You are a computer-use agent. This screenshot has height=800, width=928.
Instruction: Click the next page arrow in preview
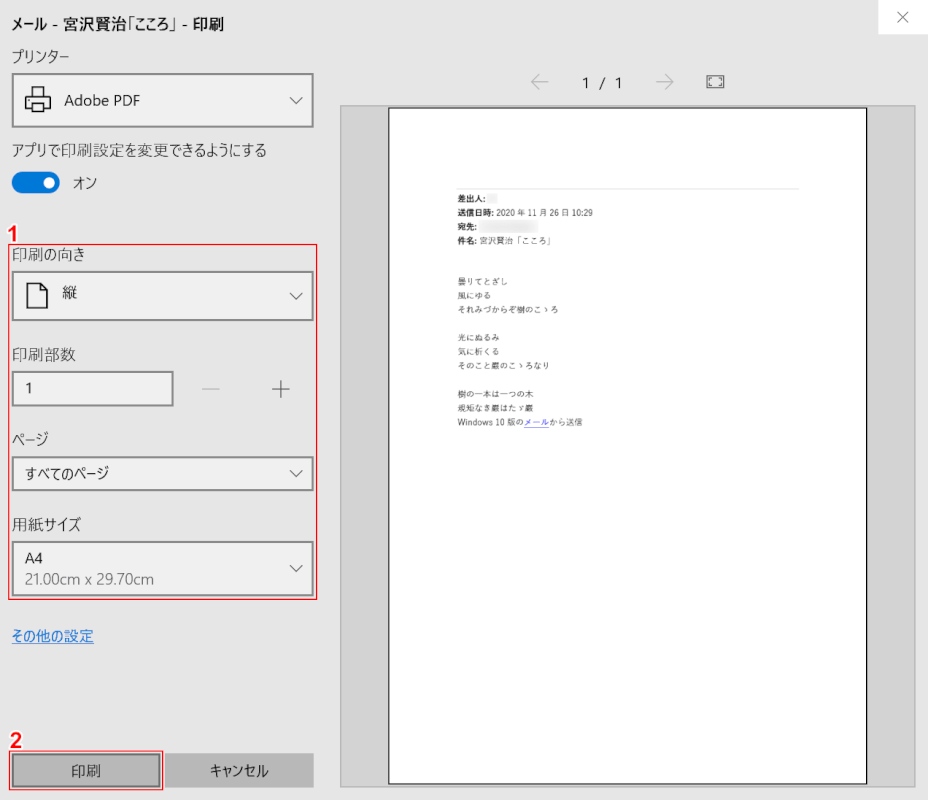coord(664,83)
